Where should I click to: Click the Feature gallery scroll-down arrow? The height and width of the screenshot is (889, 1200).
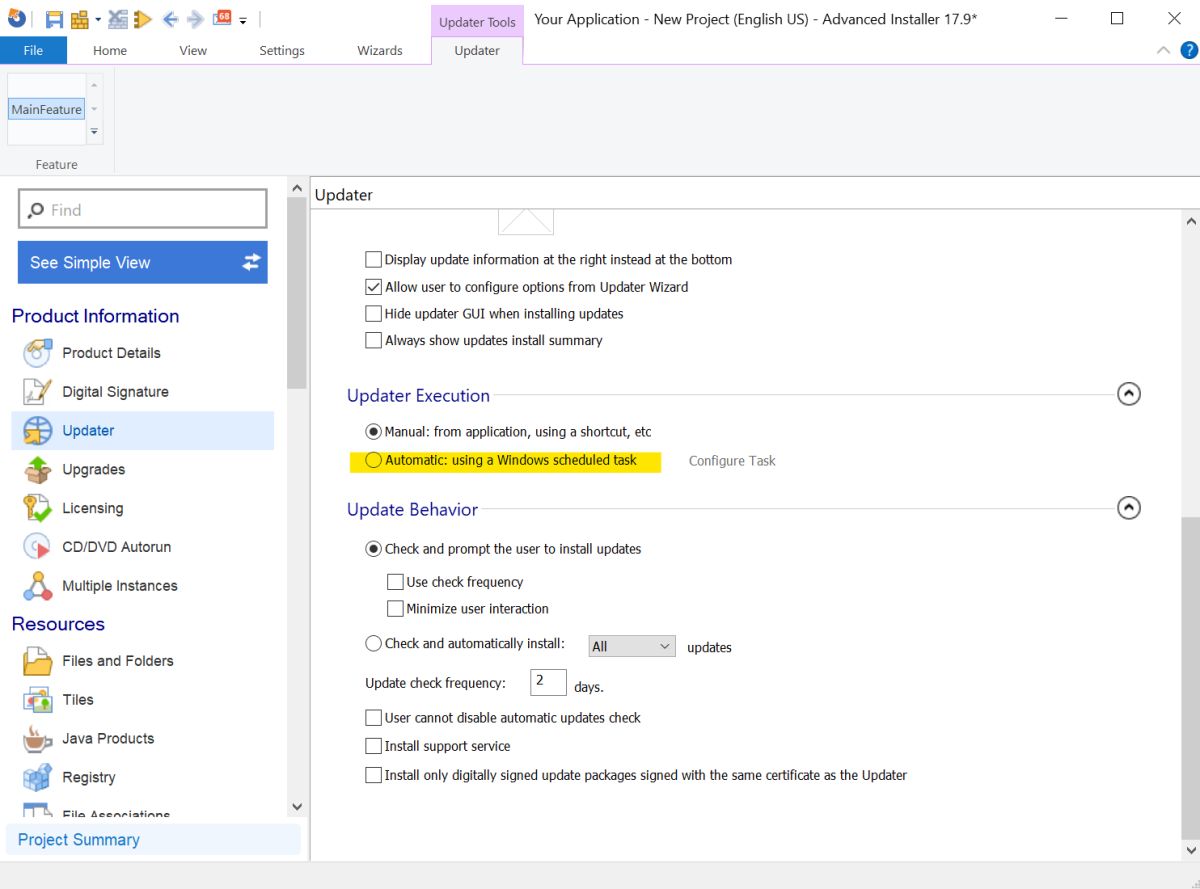click(95, 109)
